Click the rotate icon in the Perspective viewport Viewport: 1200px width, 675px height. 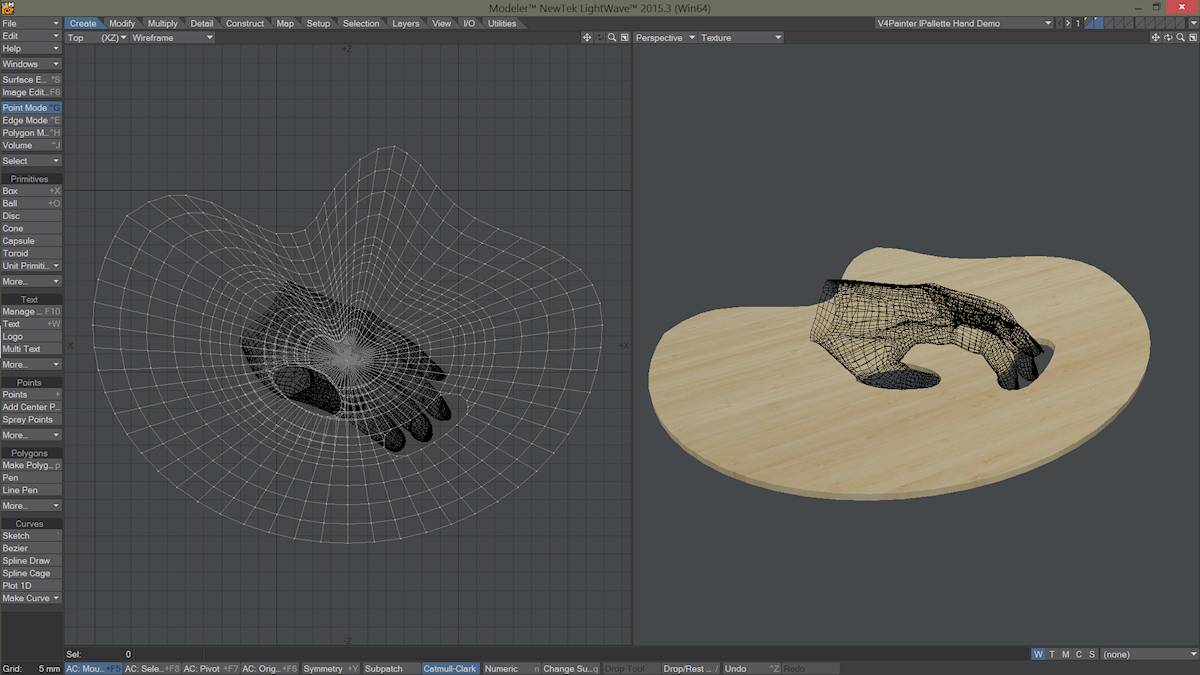pos(1168,38)
